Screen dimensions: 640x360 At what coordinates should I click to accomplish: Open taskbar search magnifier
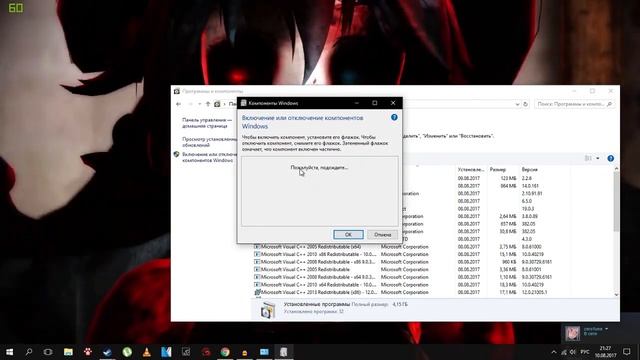[29, 352]
